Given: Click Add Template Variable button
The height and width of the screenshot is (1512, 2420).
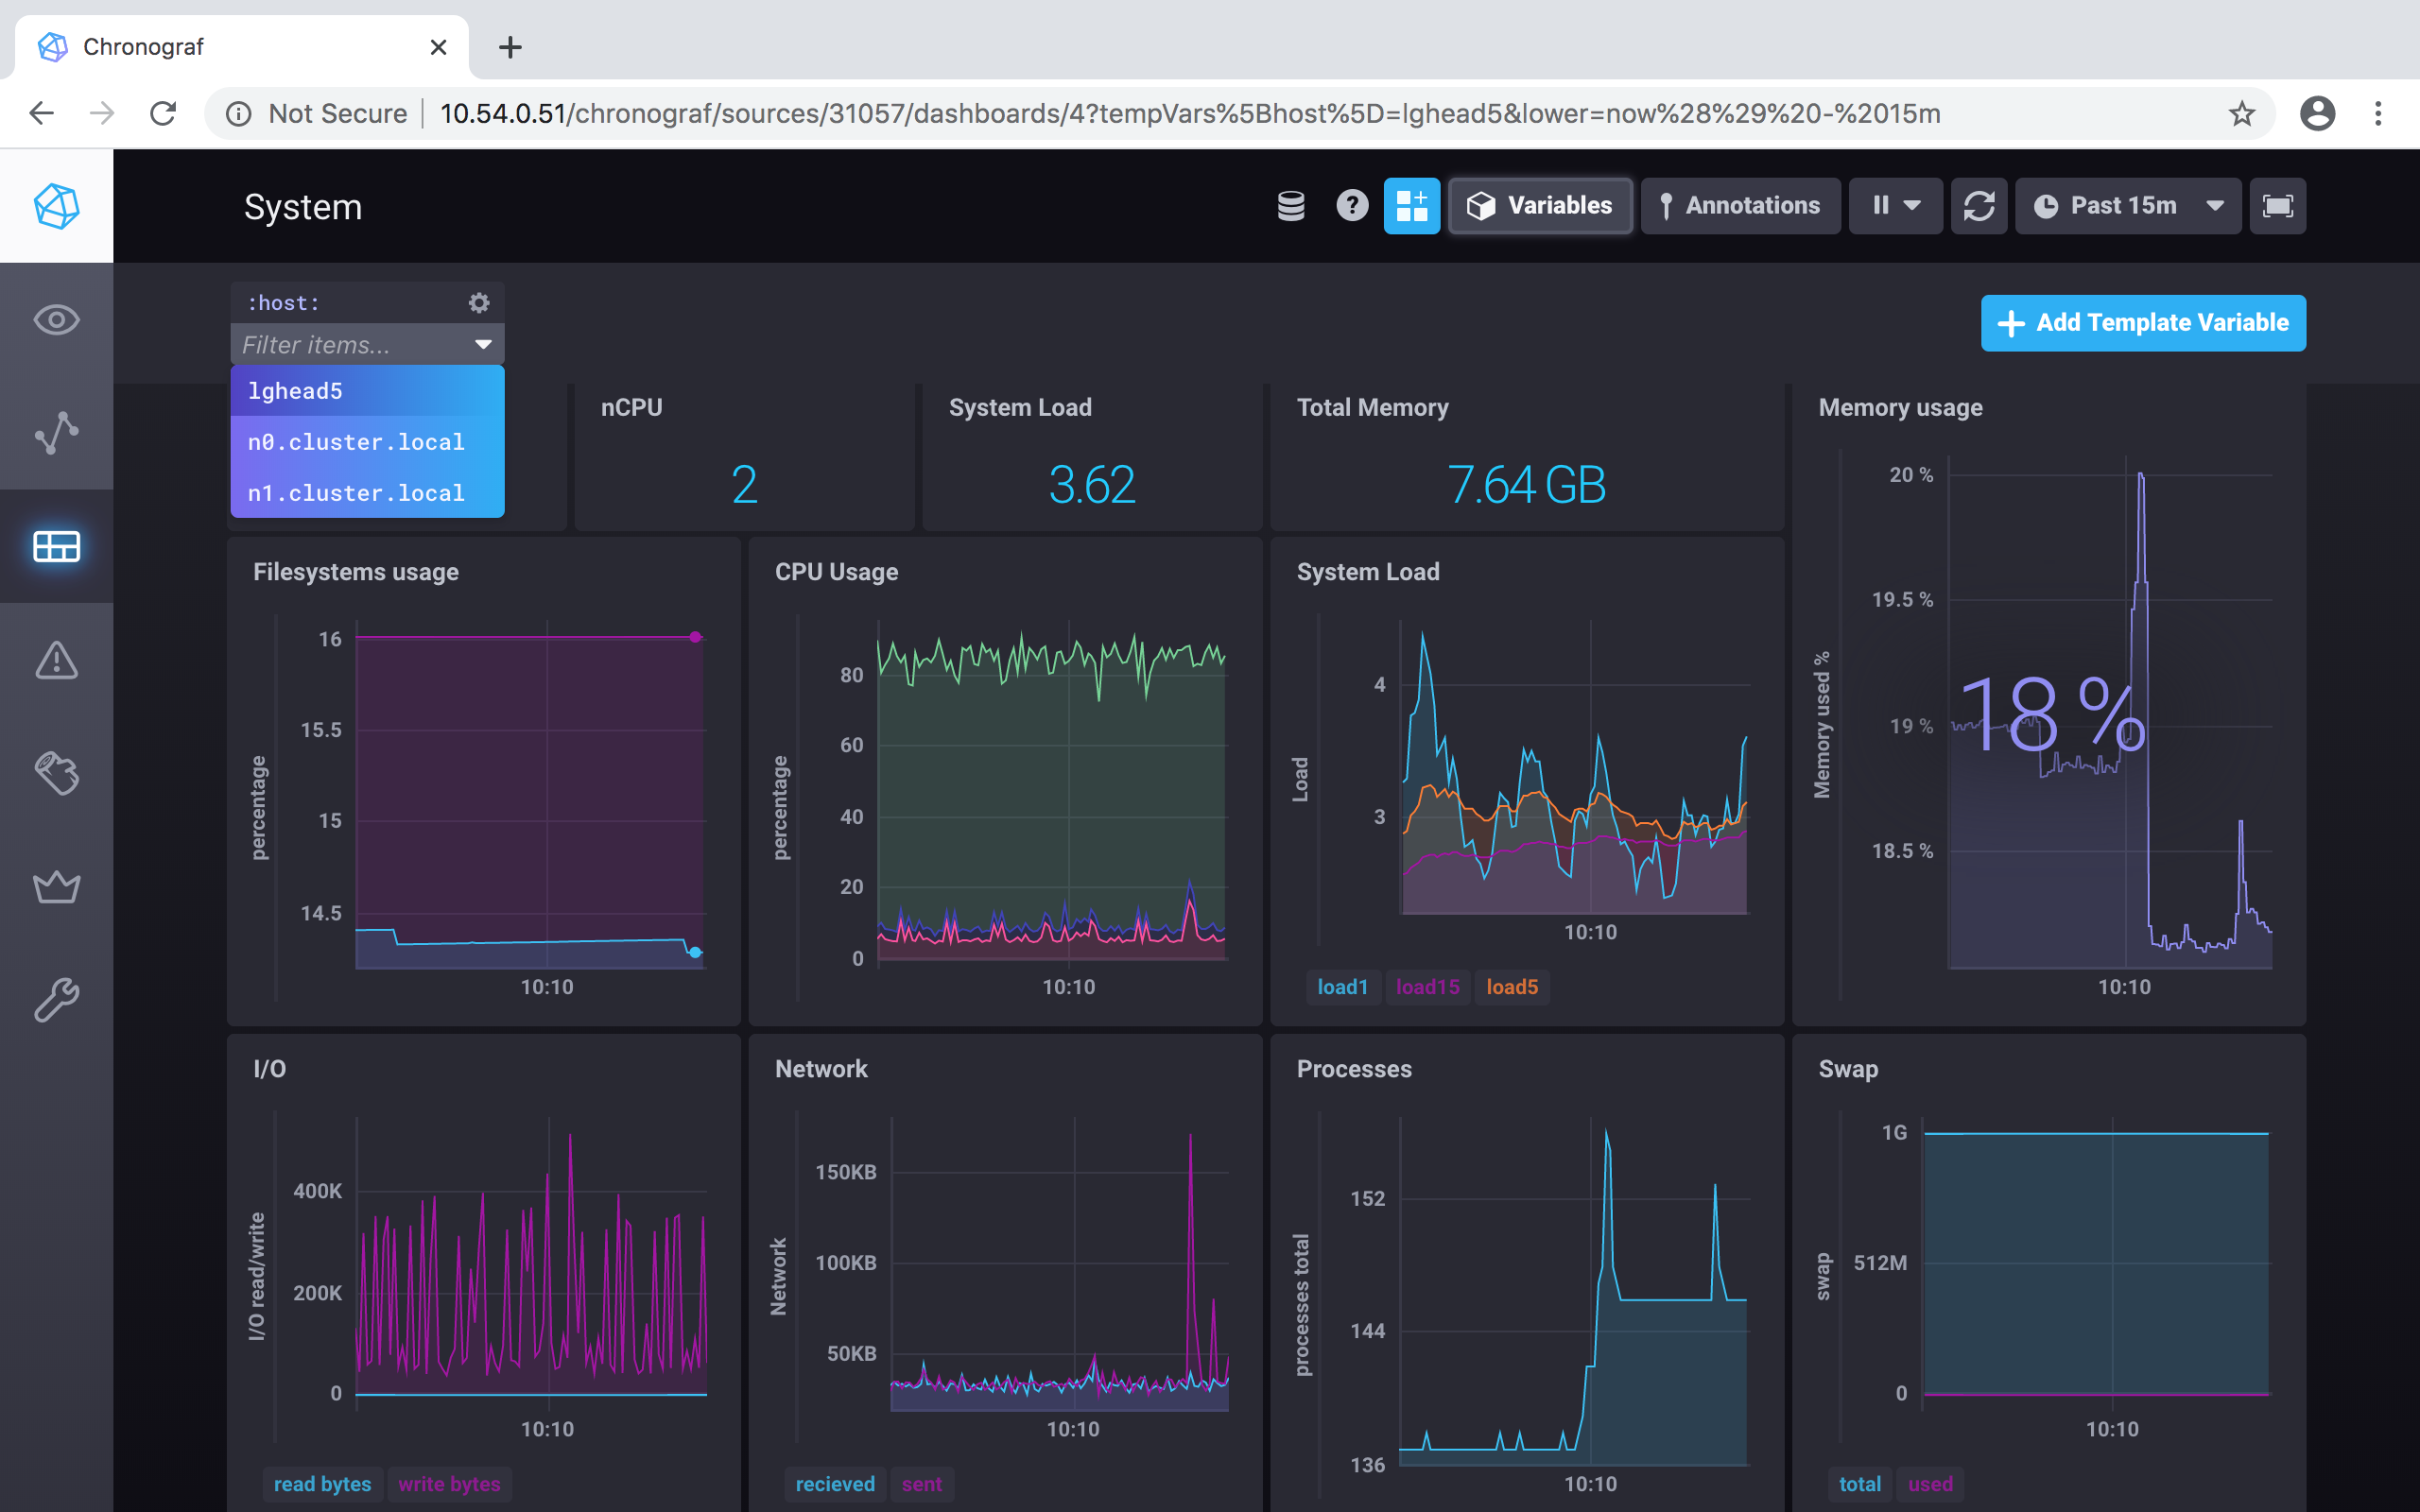Looking at the screenshot, I should [x=2143, y=323].
